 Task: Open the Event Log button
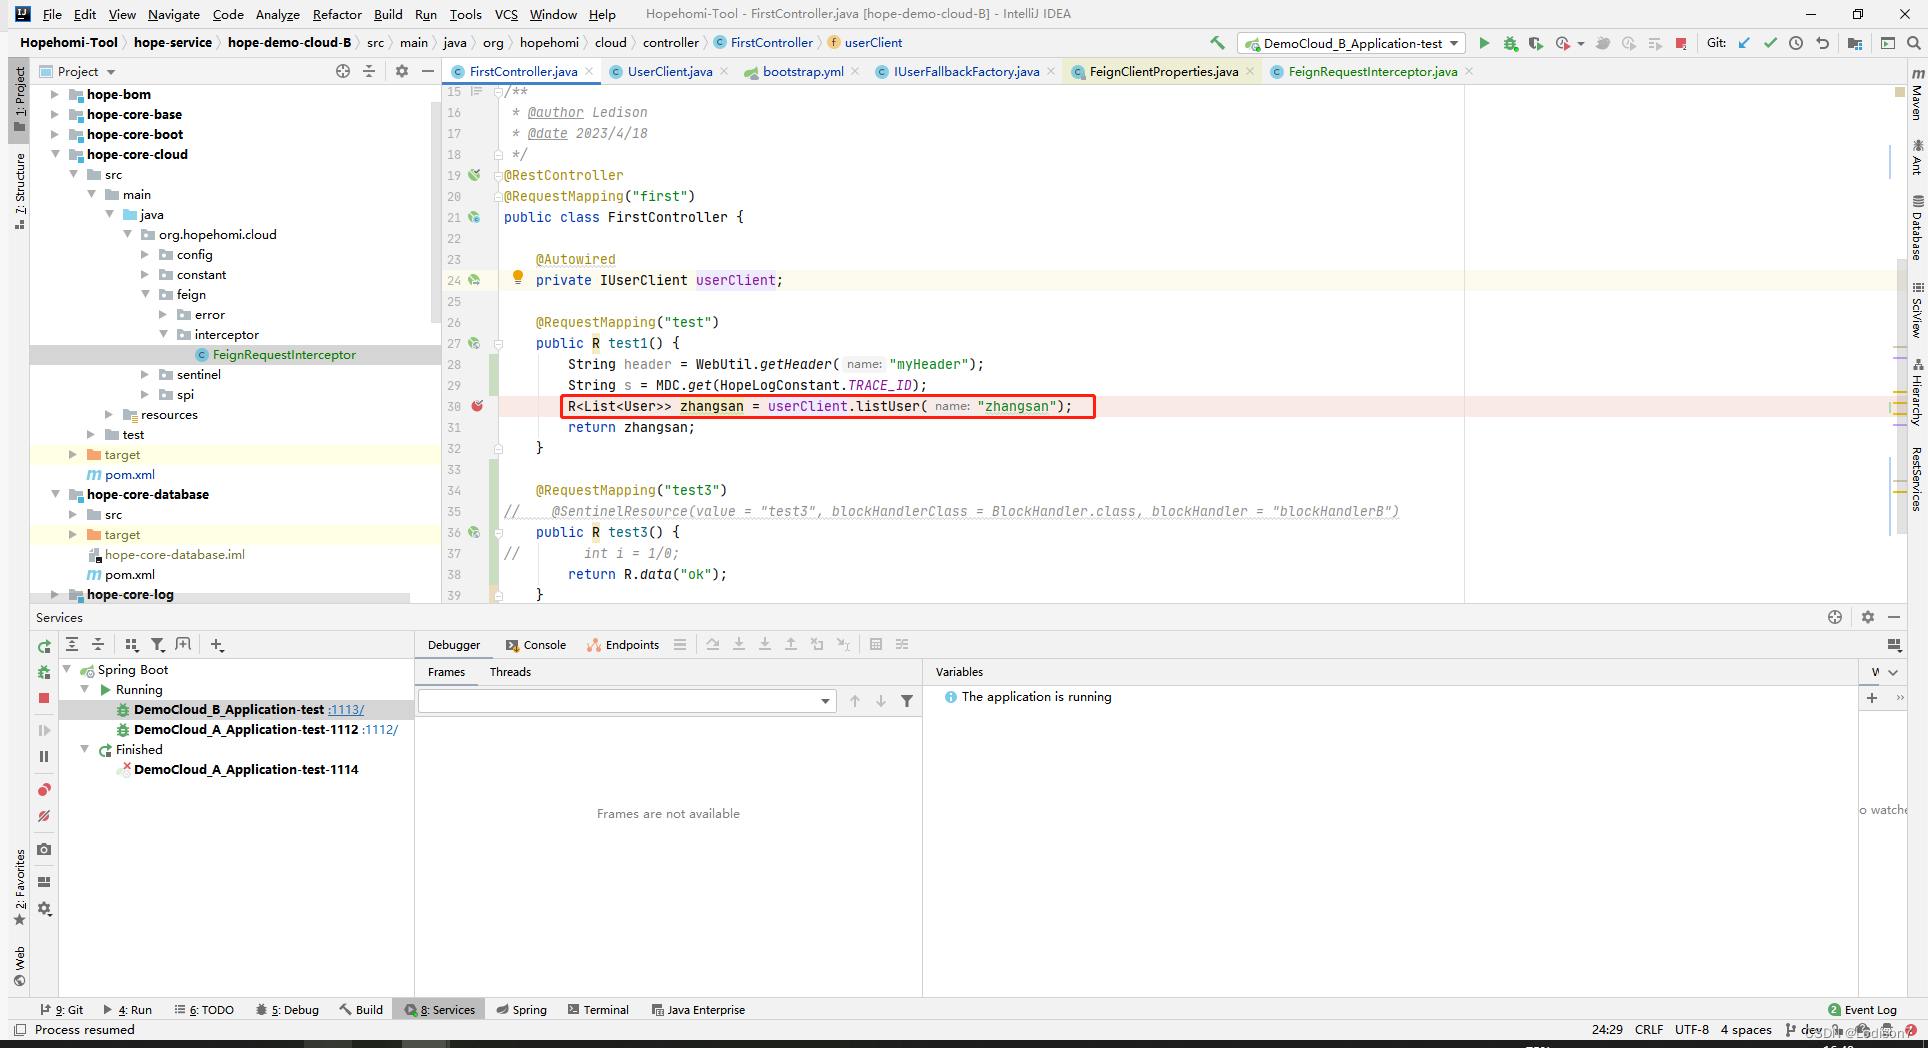pos(1862,1009)
